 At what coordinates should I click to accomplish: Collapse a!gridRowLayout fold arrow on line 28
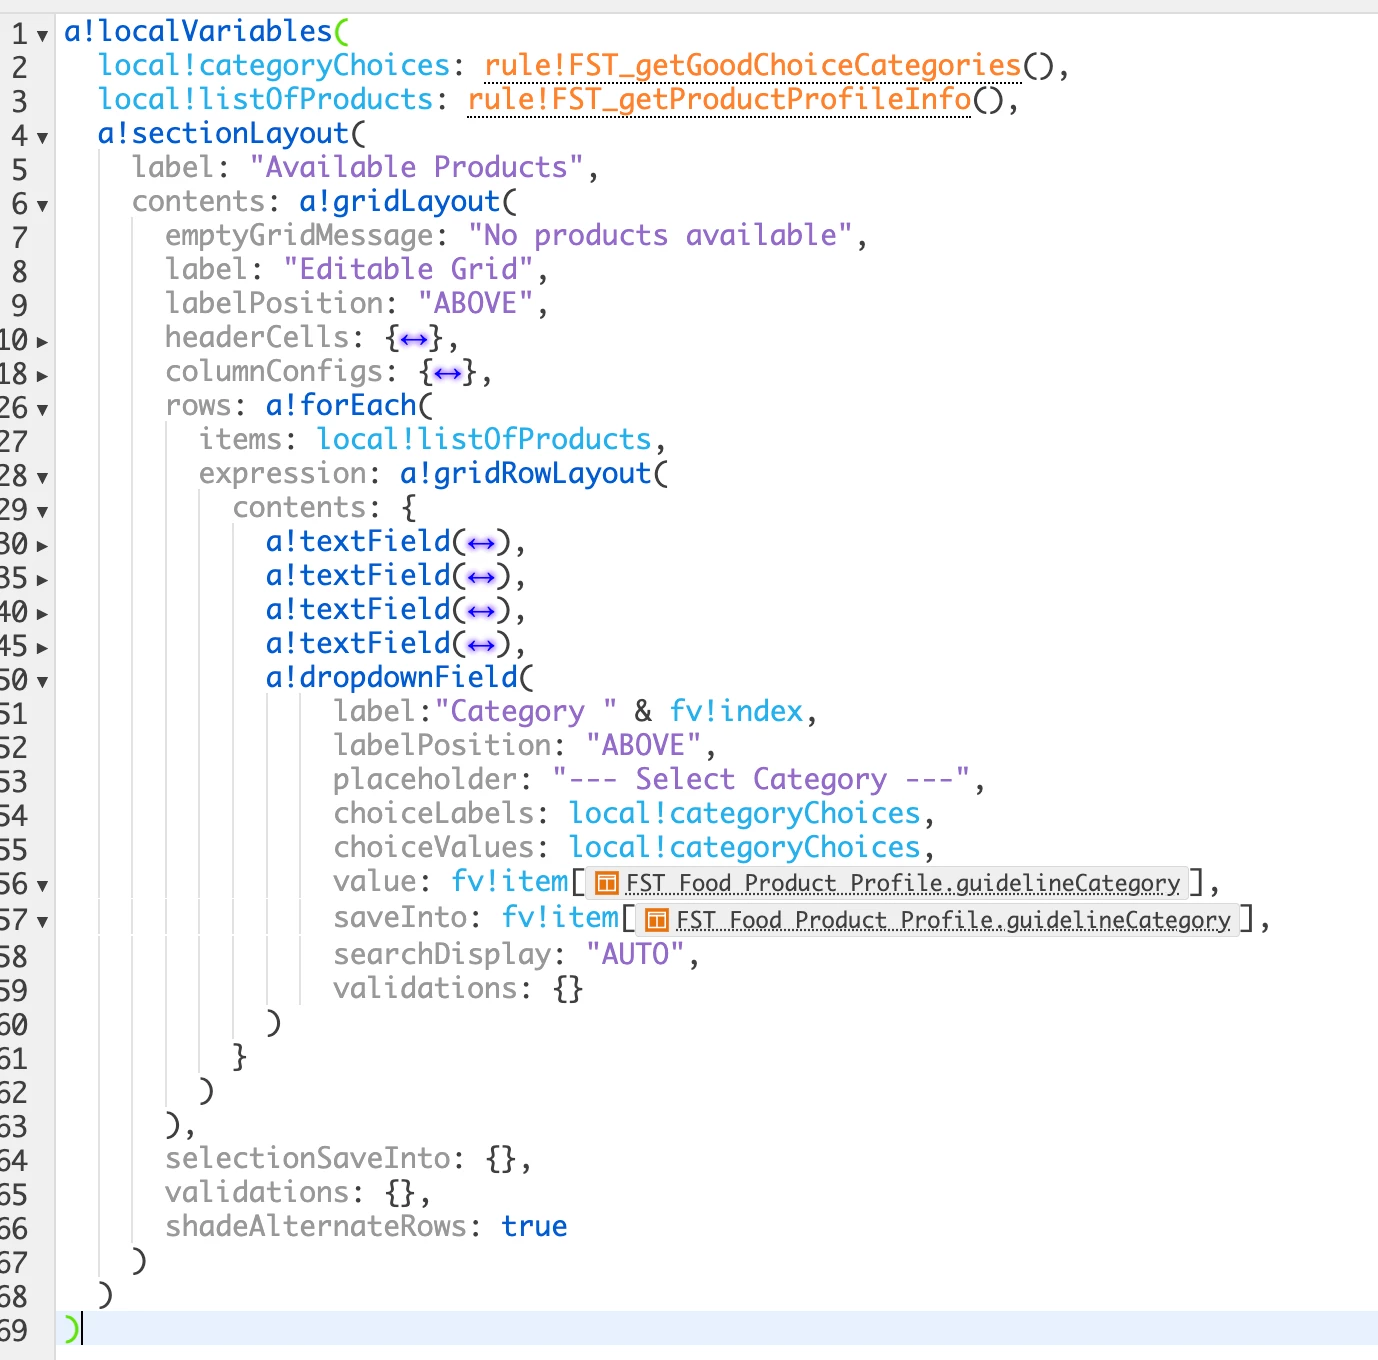42,478
